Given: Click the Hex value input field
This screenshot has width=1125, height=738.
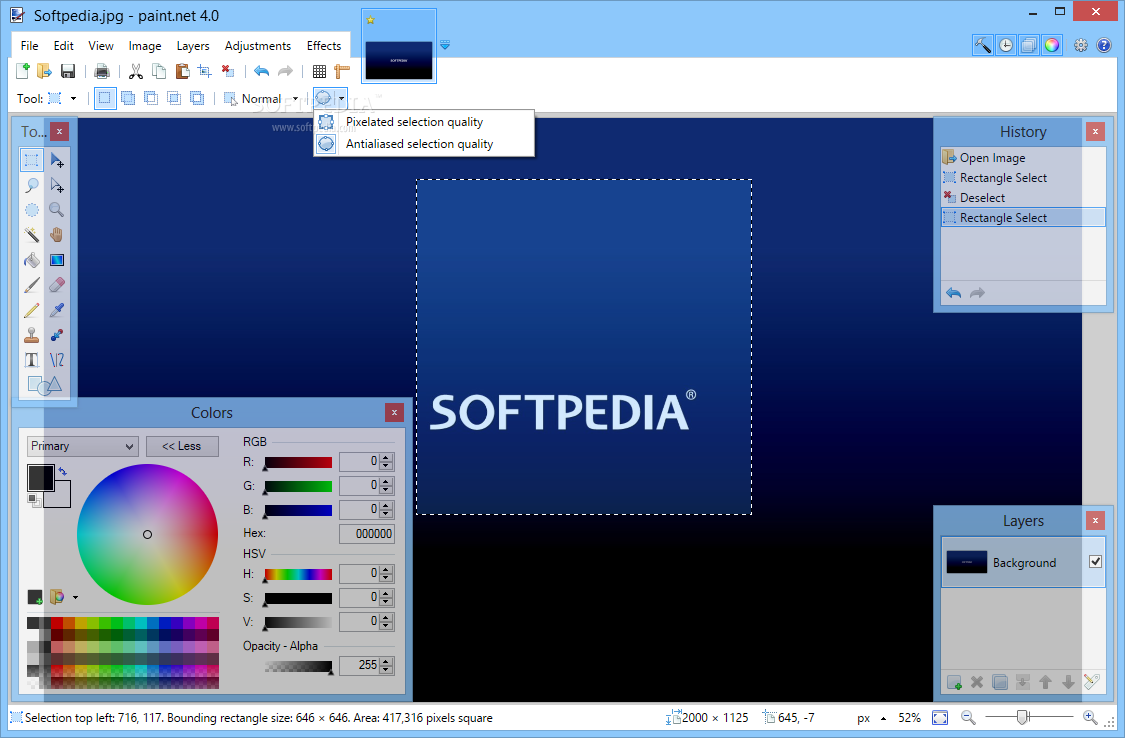Looking at the screenshot, I should click(x=367, y=534).
